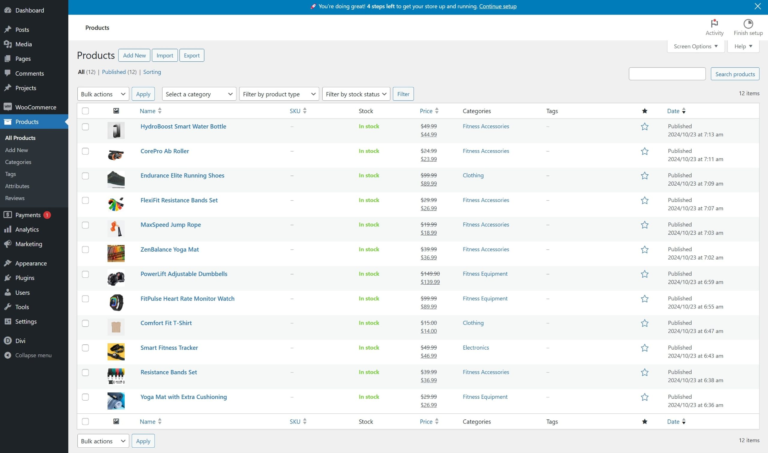This screenshot has height=453, width=768.
Task: Click the Plugins sidebar icon
Action: point(8,278)
